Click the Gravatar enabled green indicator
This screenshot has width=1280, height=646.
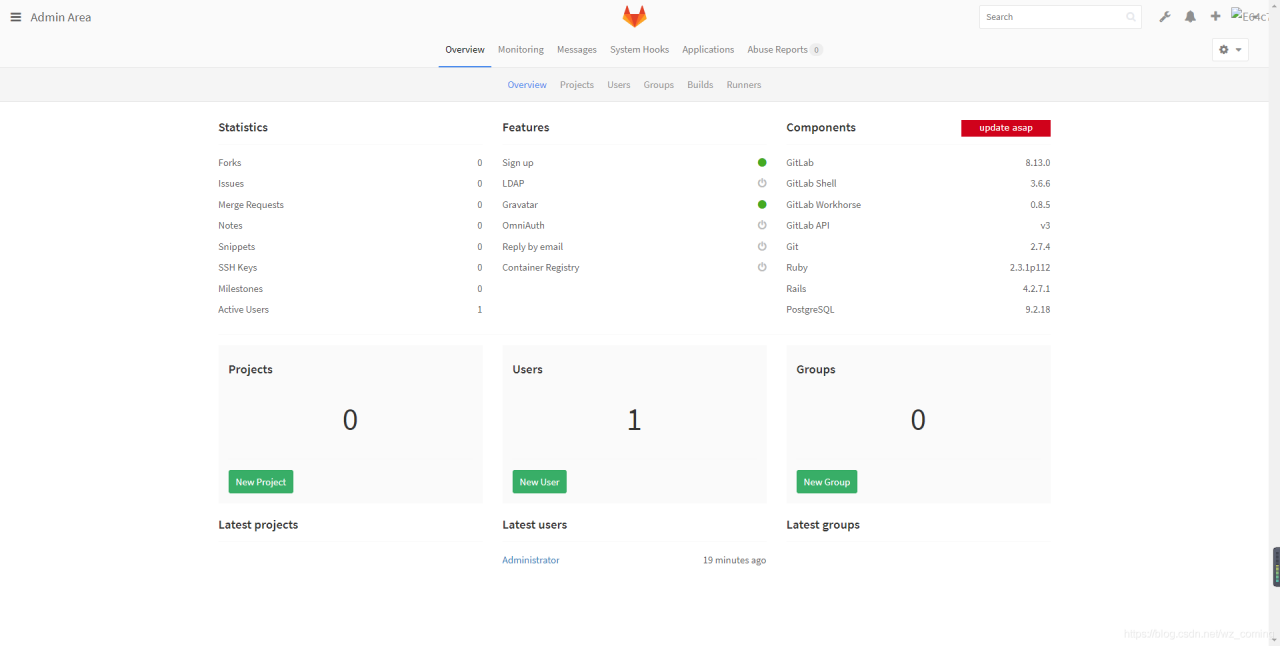pos(762,204)
